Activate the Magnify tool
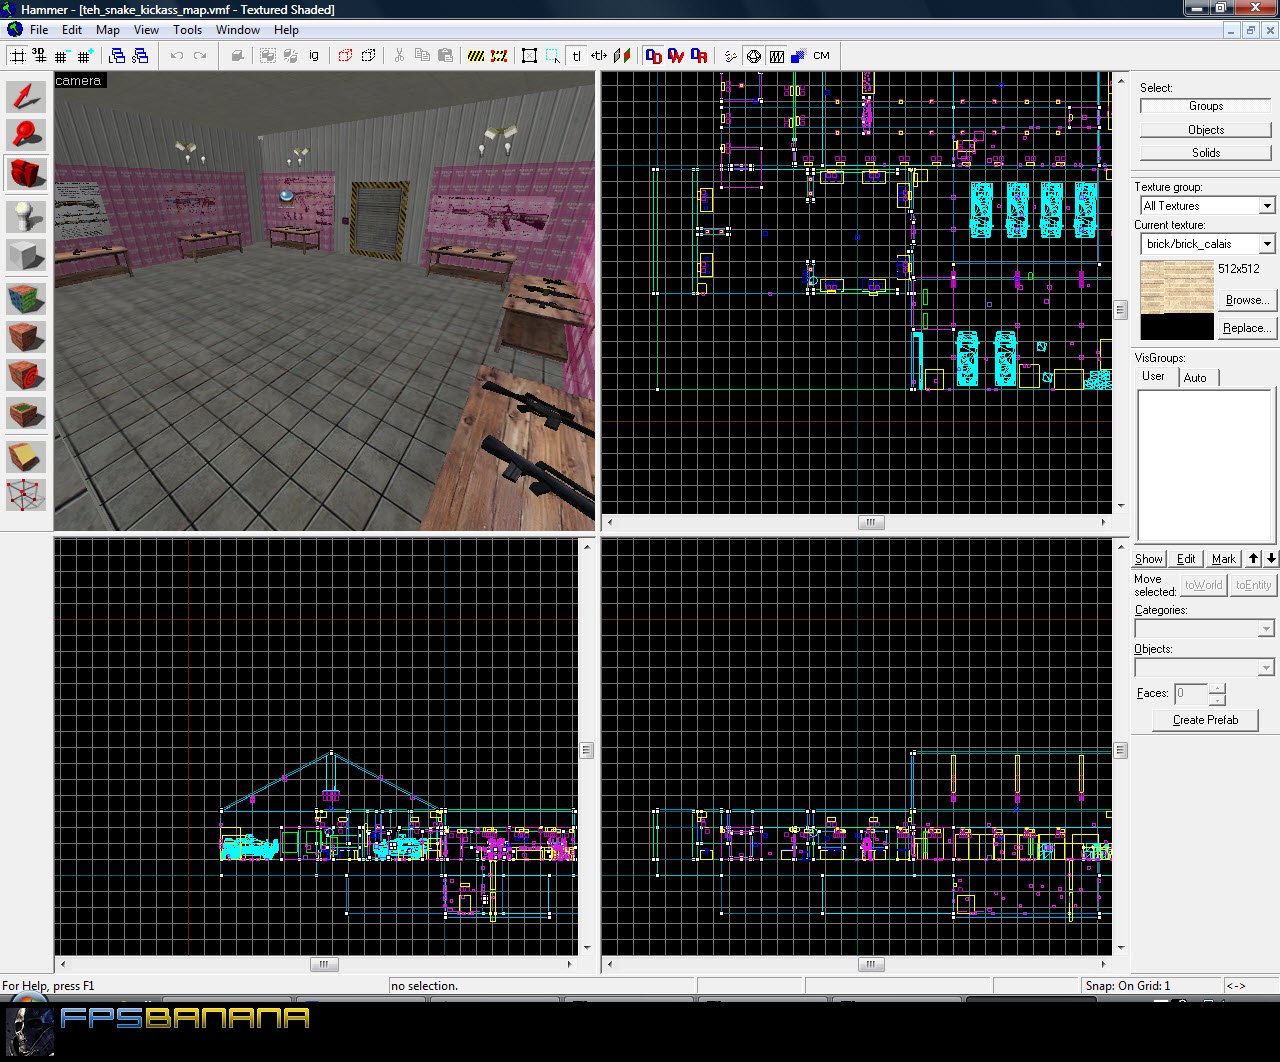The height and width of the screenshot is (1062, 1280). point(26,135)
